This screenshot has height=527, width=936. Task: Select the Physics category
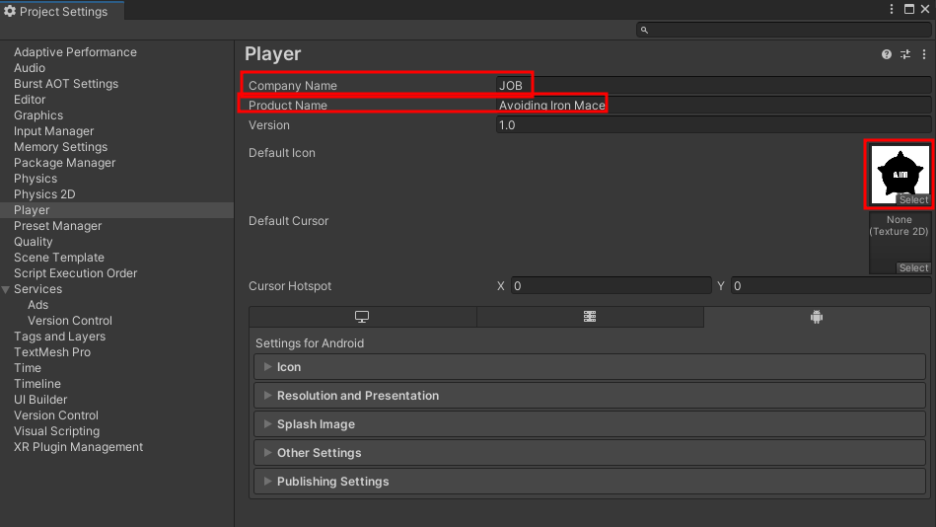pos(35,178)
